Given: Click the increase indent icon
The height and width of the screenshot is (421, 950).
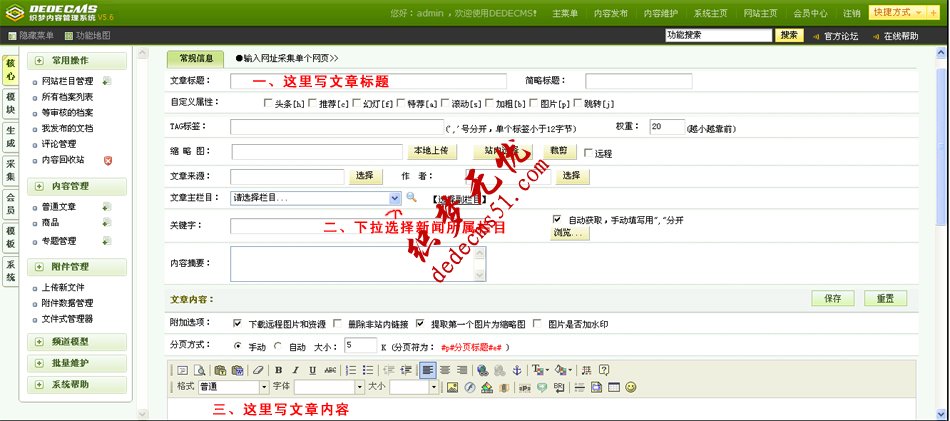Looking at the screenshot, I should tap(407, 370).
